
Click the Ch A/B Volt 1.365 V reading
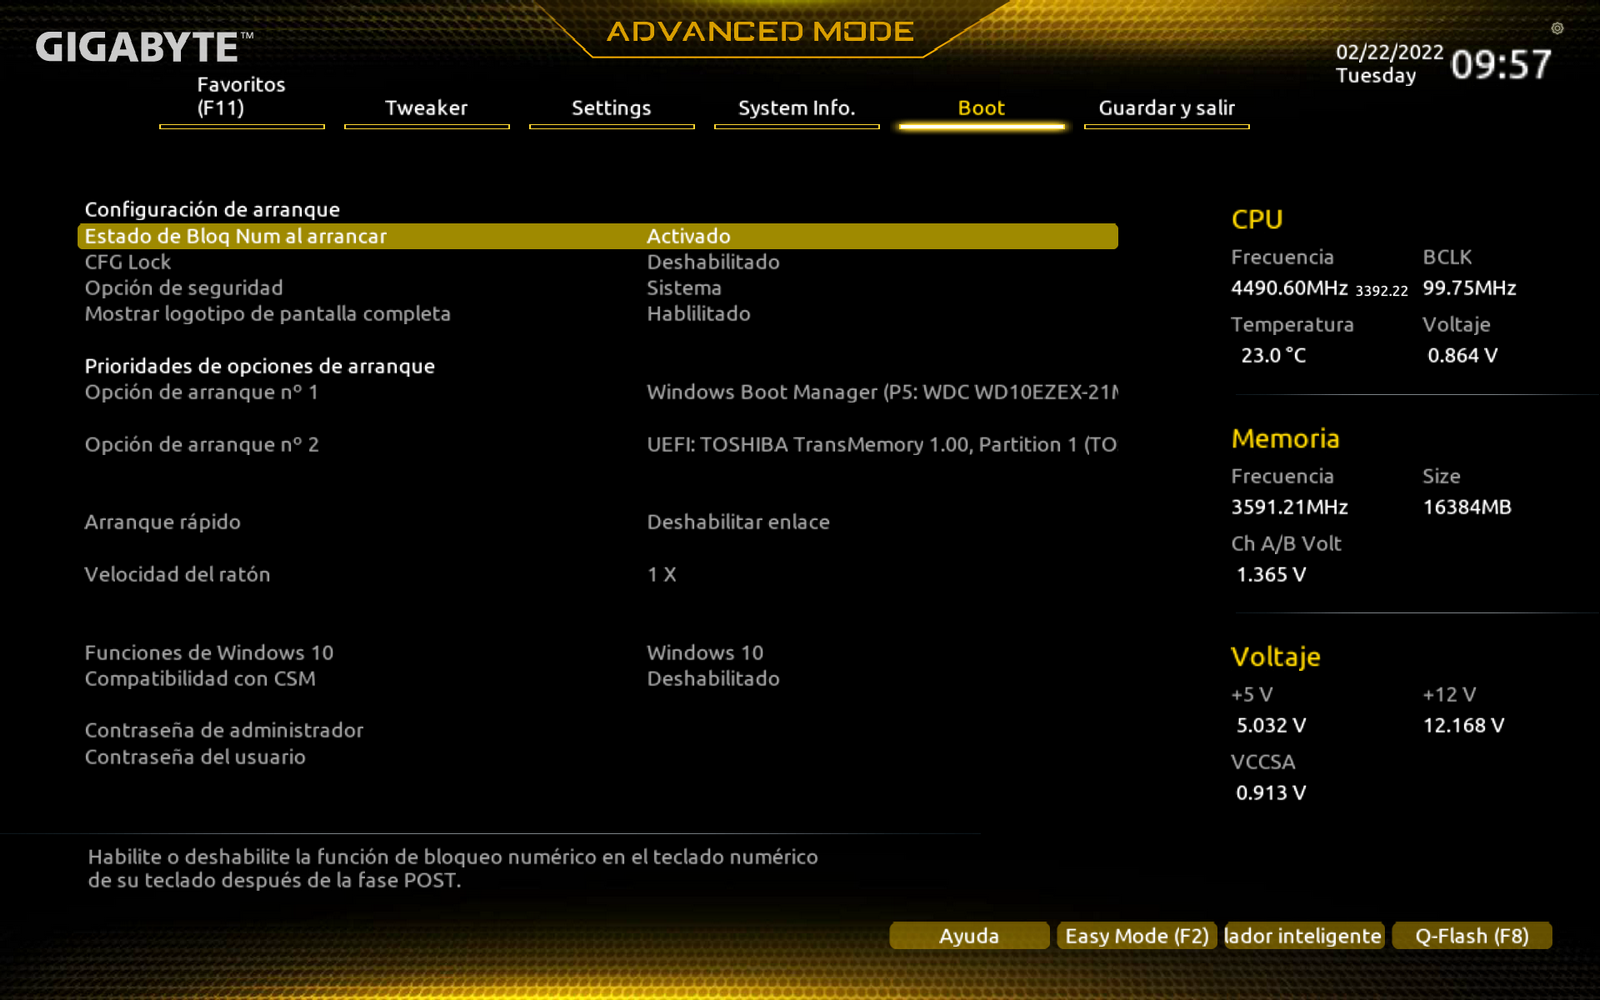pos(1271,574)
